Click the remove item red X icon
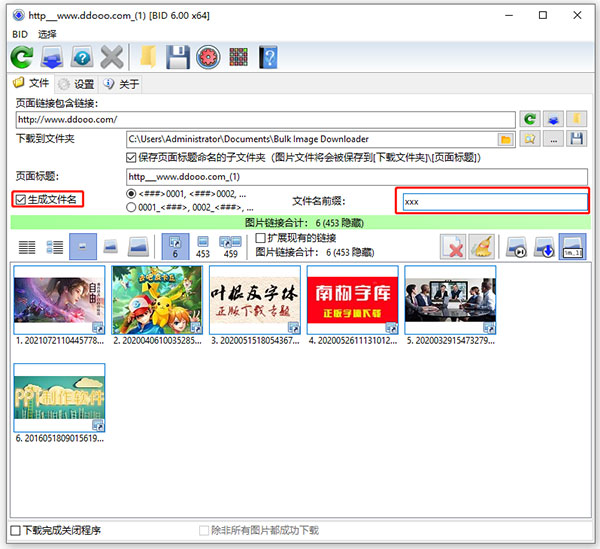The width and height of the screenshot is (600, 549). [453, 247]
